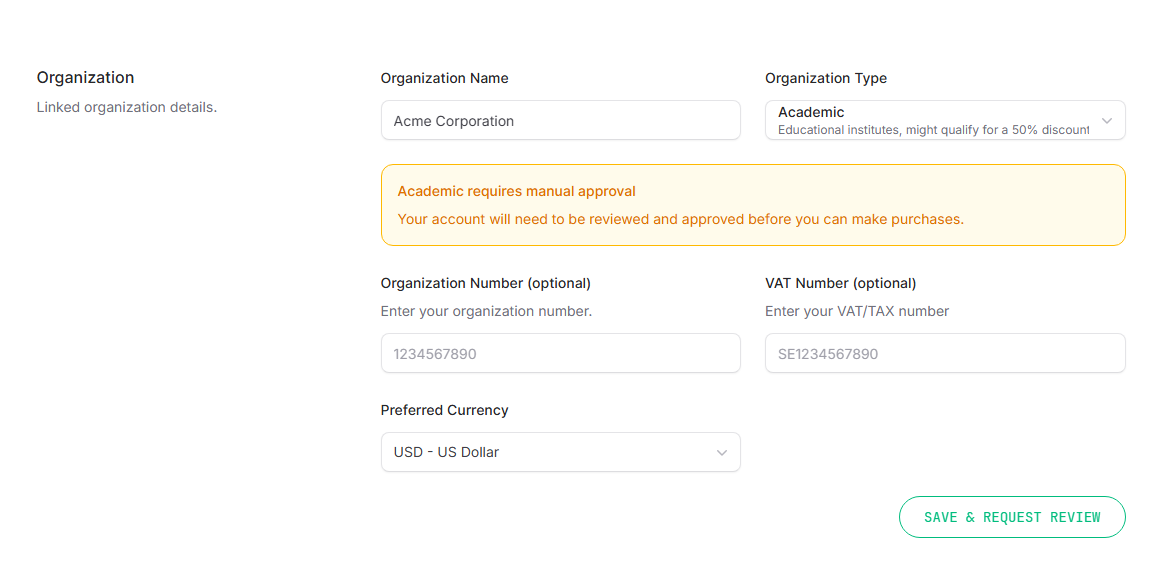Click the 'Organization Type' label
Viewport: 1160px width, 578px height.
826,78
